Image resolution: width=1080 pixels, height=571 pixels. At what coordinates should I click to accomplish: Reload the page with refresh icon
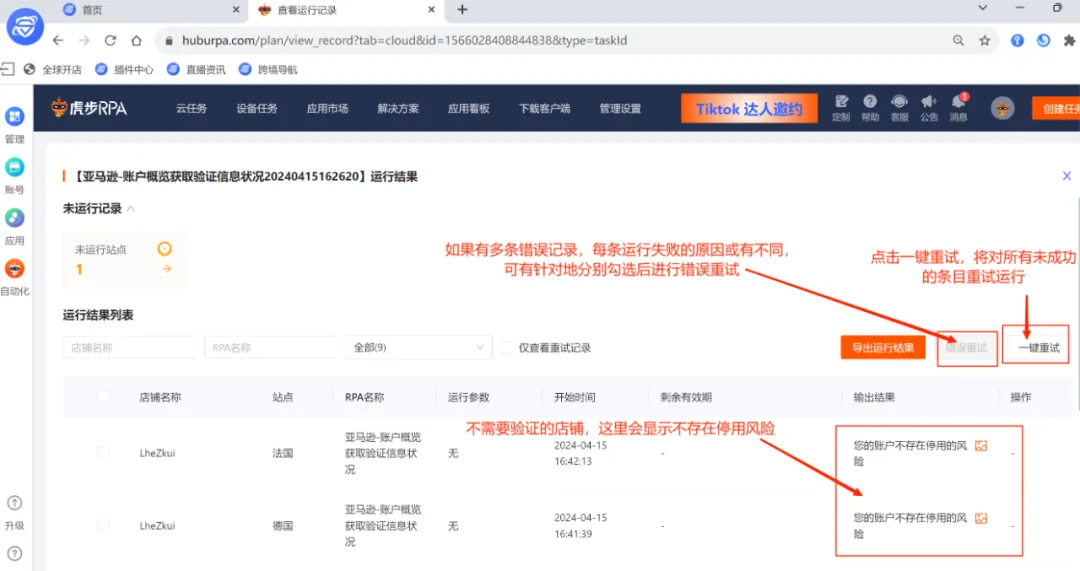coord(110,41)
